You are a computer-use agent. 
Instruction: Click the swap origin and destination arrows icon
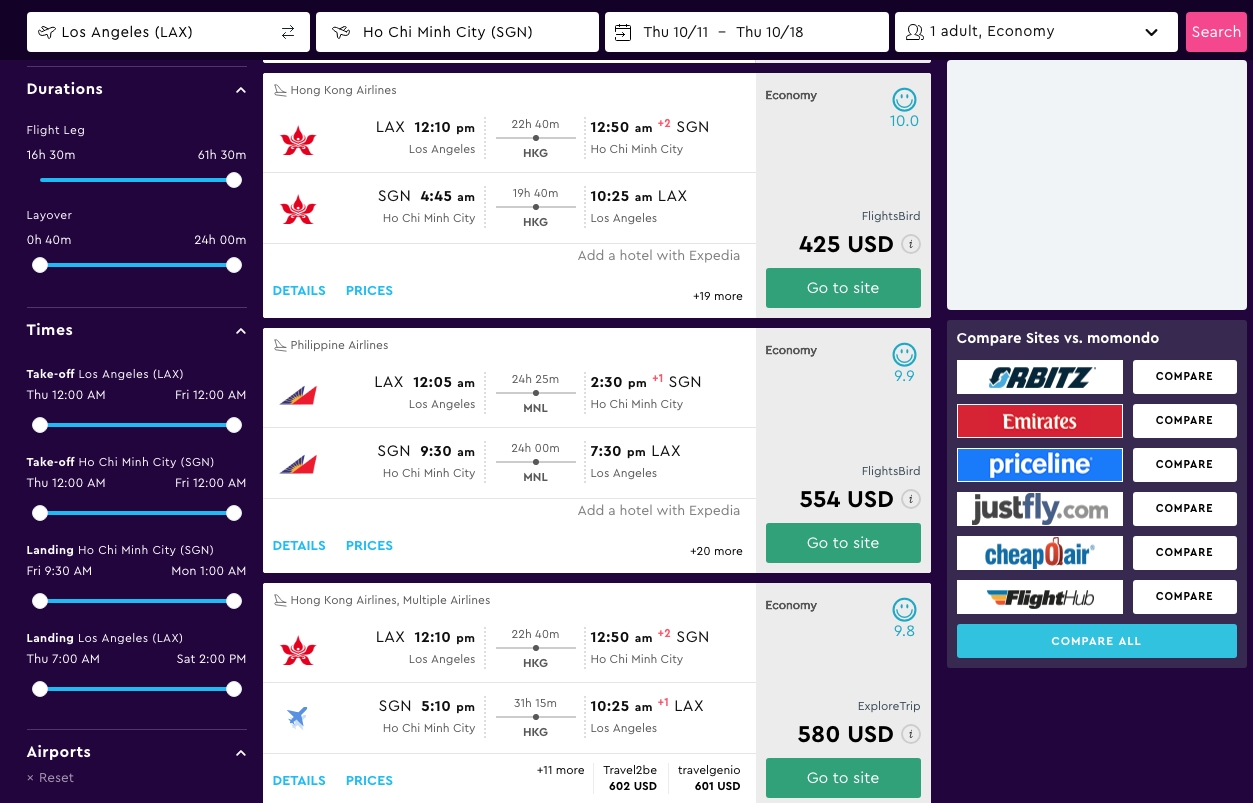coord(288,32)
